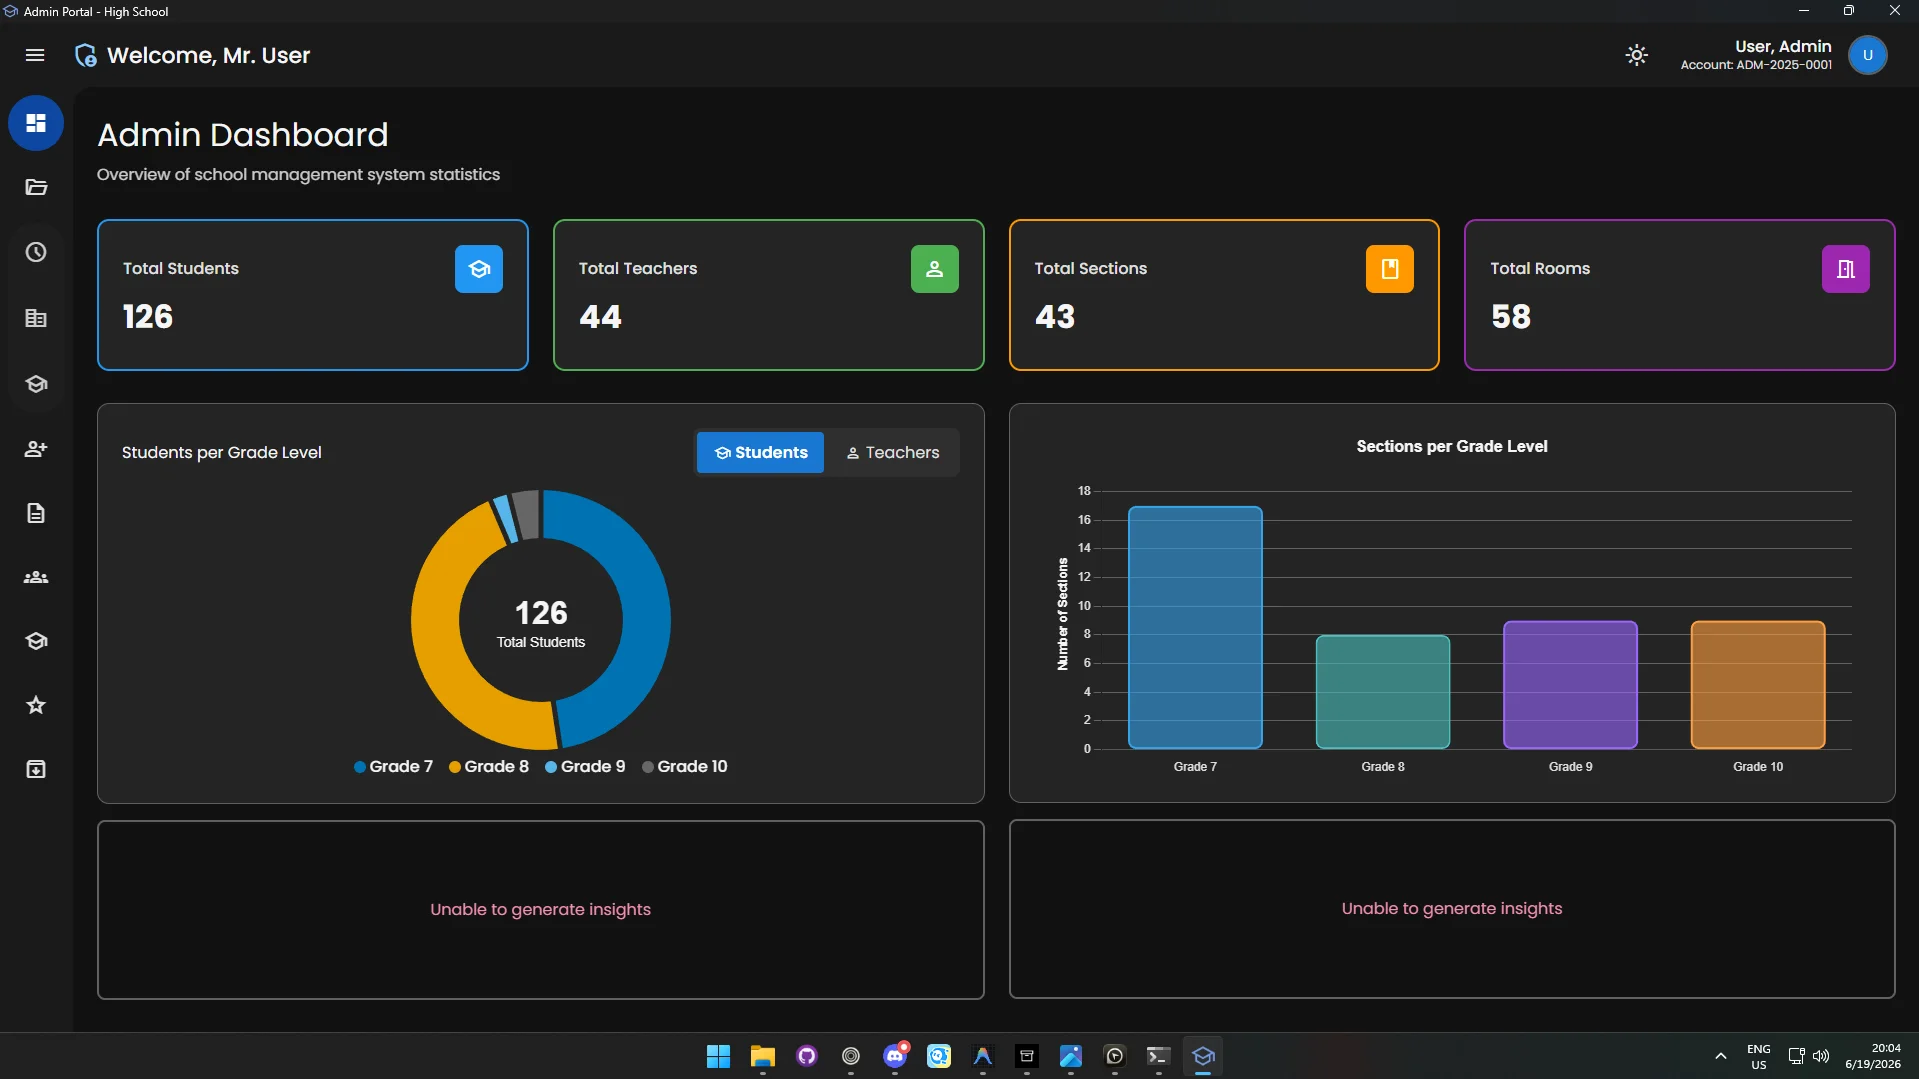Click the User, Admin account name
1919x1079 pixels.
click(x=1783, y=46)
